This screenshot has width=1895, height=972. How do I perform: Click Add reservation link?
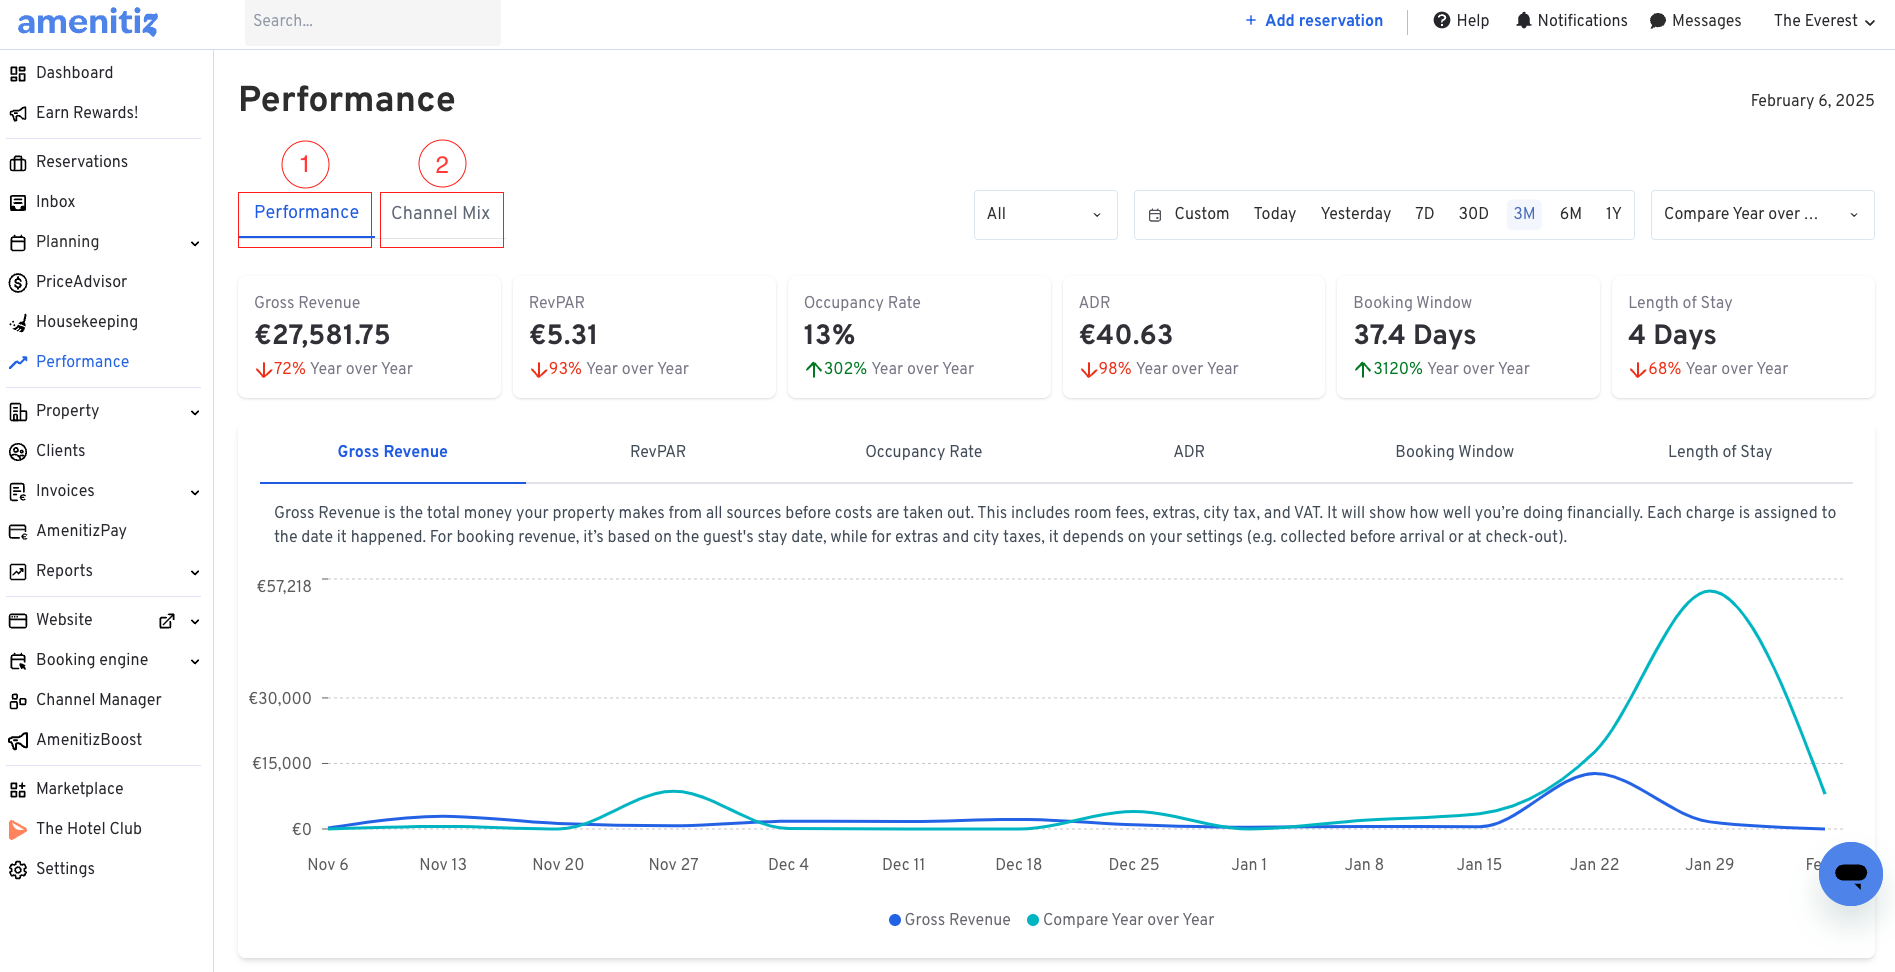click(1314, 21)
